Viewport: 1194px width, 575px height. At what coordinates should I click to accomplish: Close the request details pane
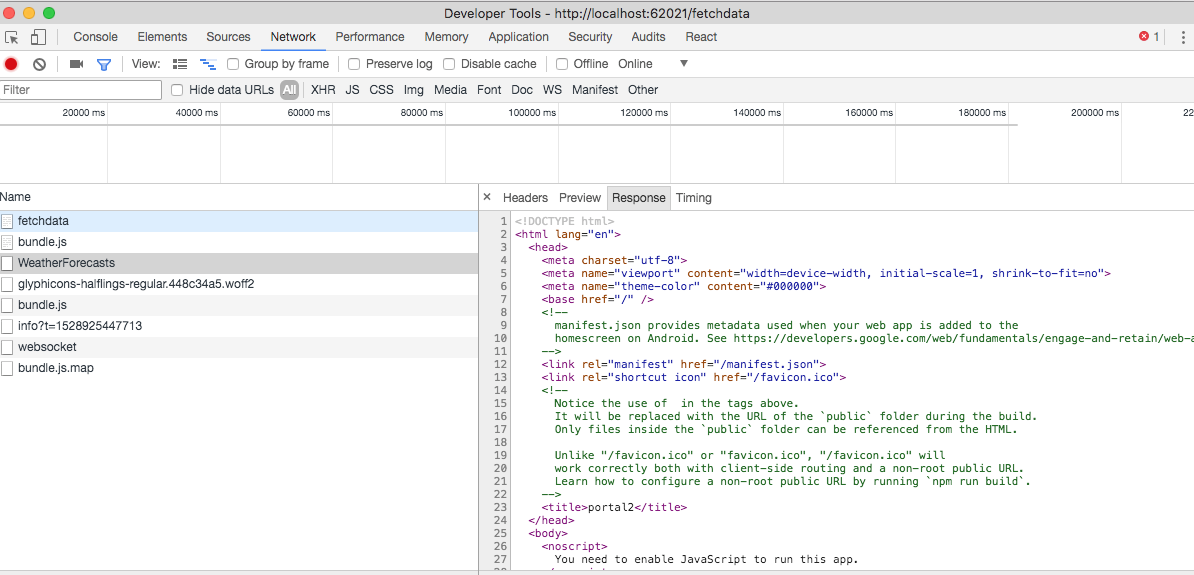click(487, 197)
